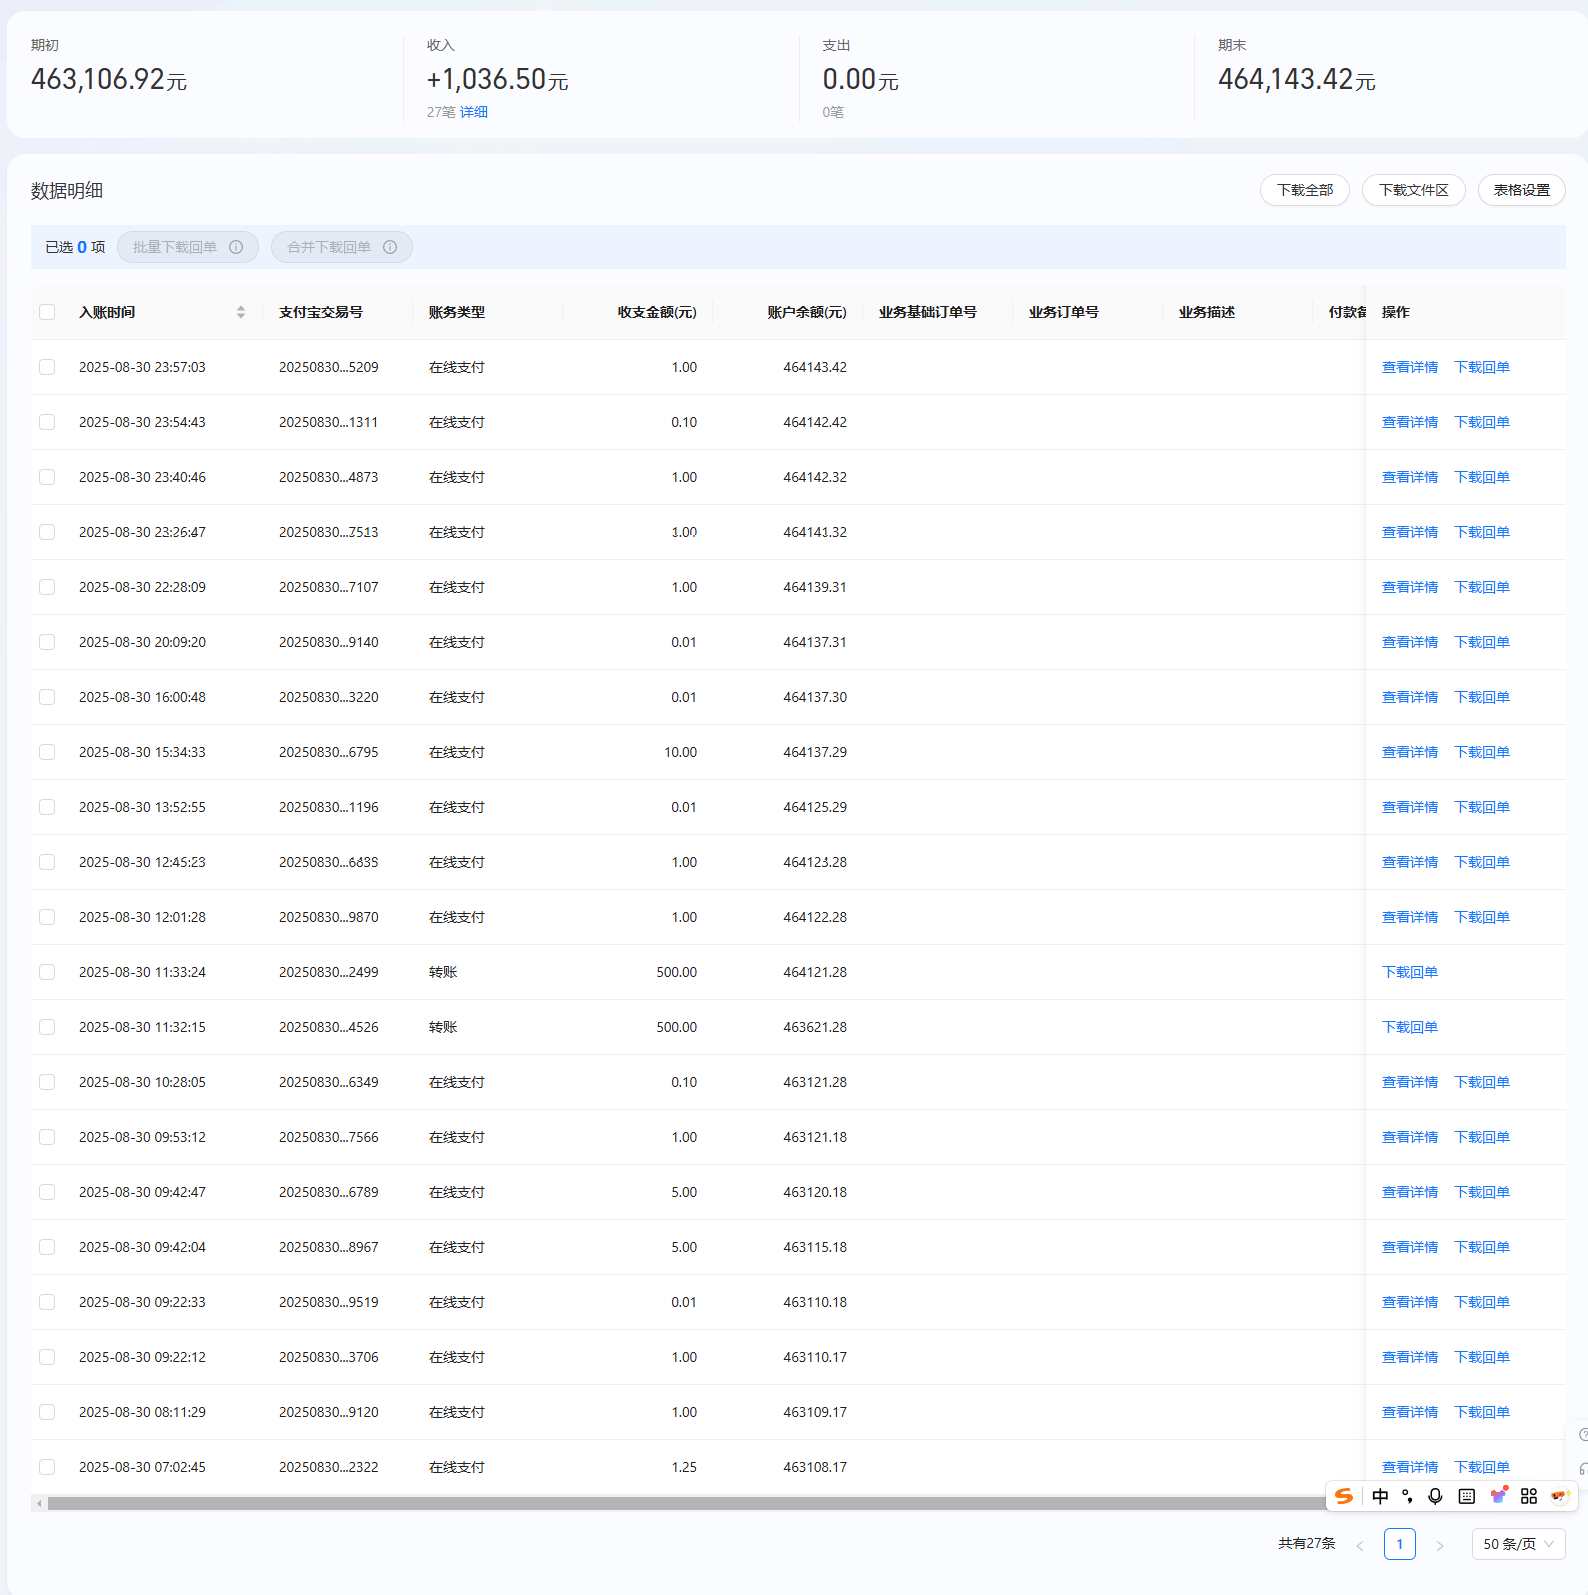This screenshot has height=1595, width=1588.
Task: Click the help icon at right edge
Action: (x=1583, y=1434)
